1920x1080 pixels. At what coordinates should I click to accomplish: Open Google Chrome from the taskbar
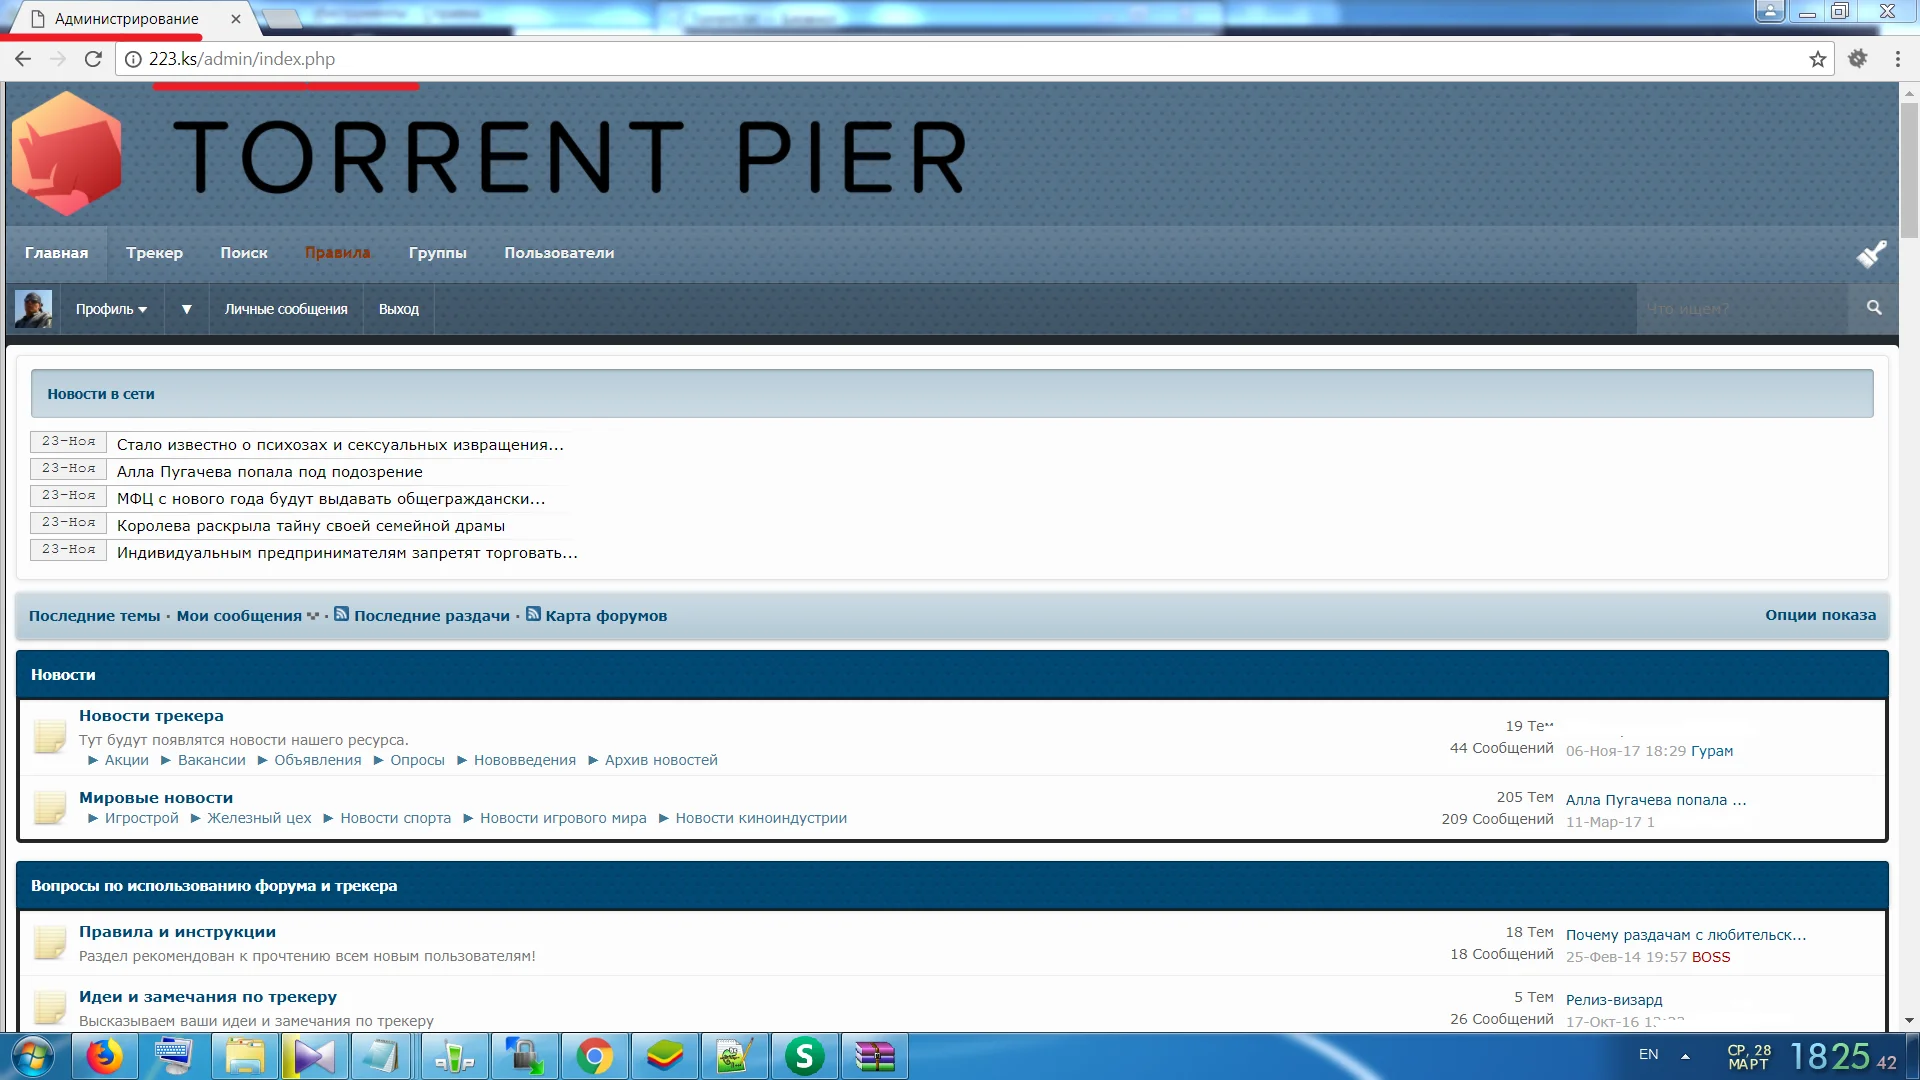[x=594, y=1056]
